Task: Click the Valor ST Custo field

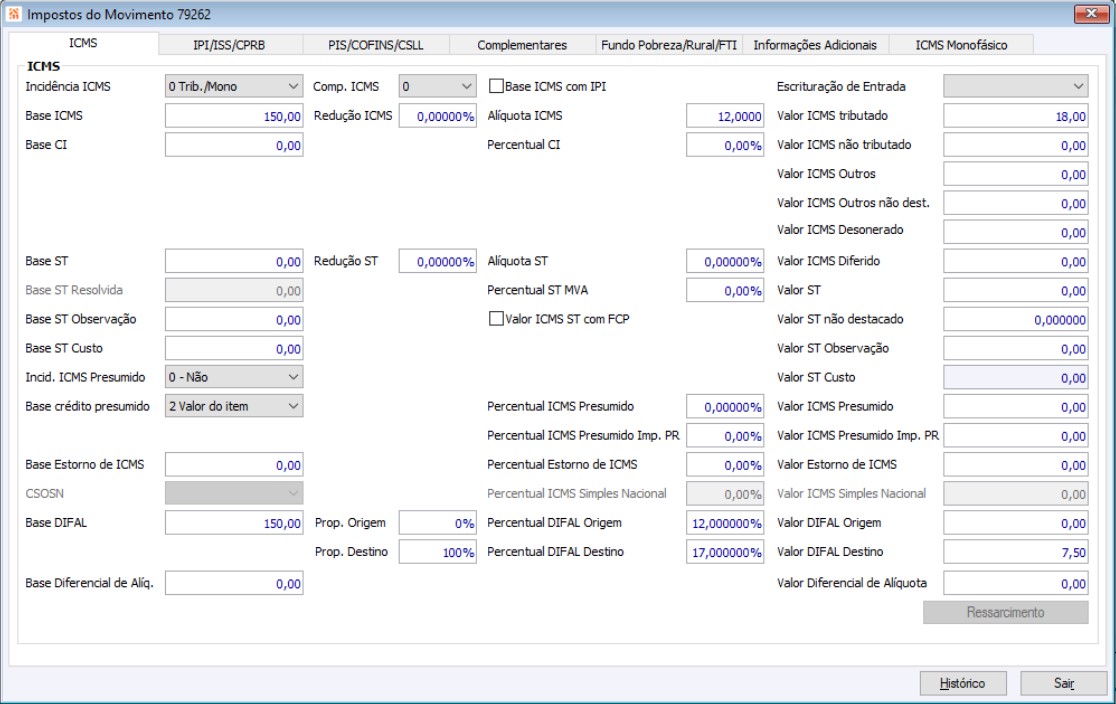Action: (1016, 378)
